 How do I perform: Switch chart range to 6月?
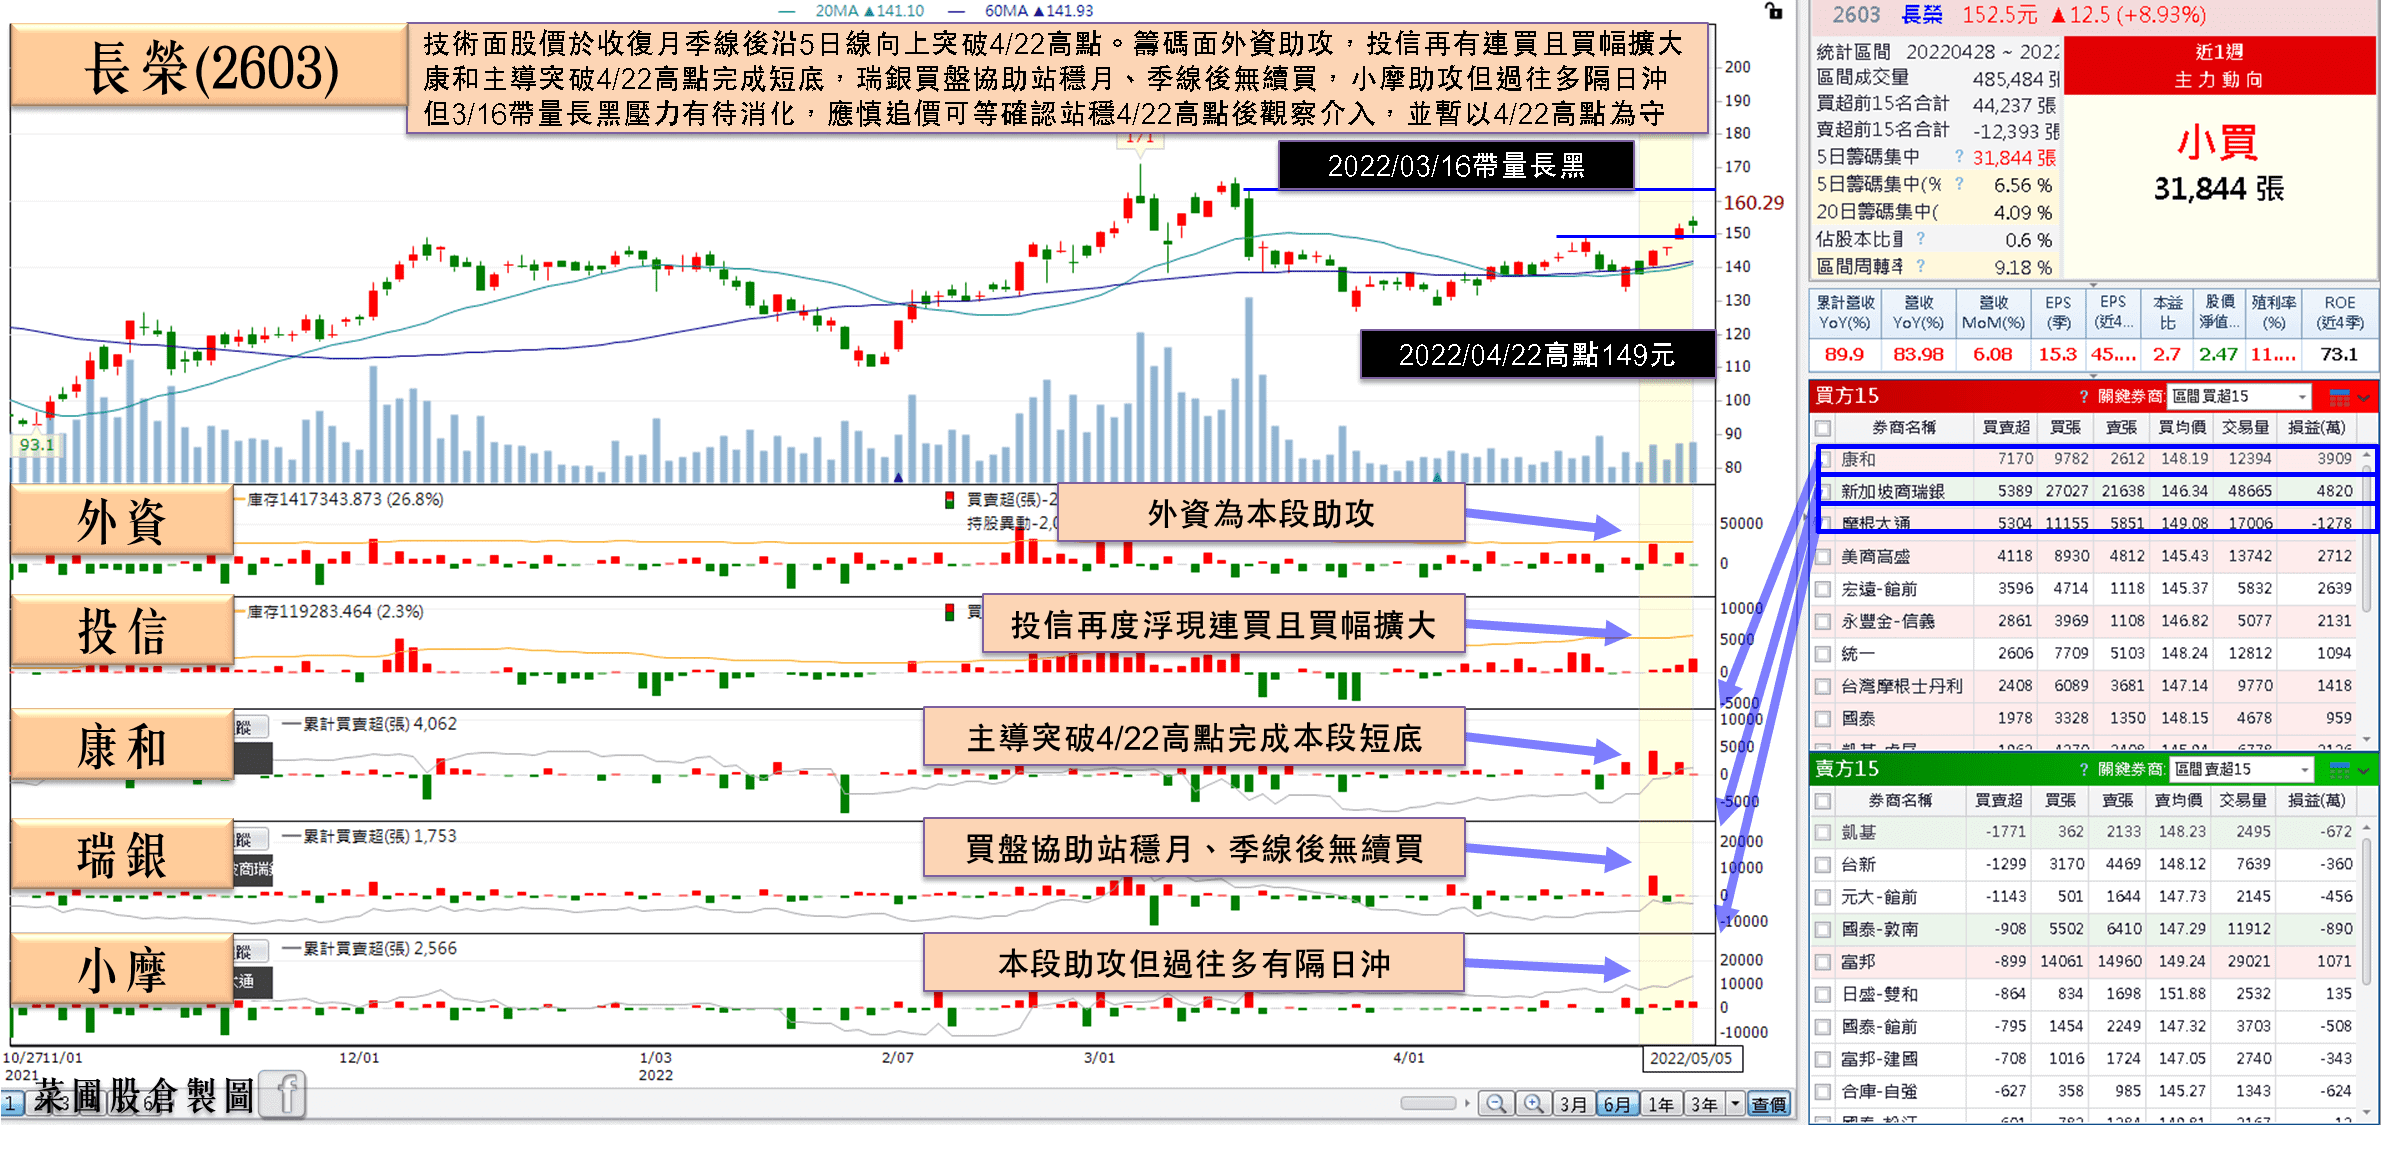[1617, 1104]
